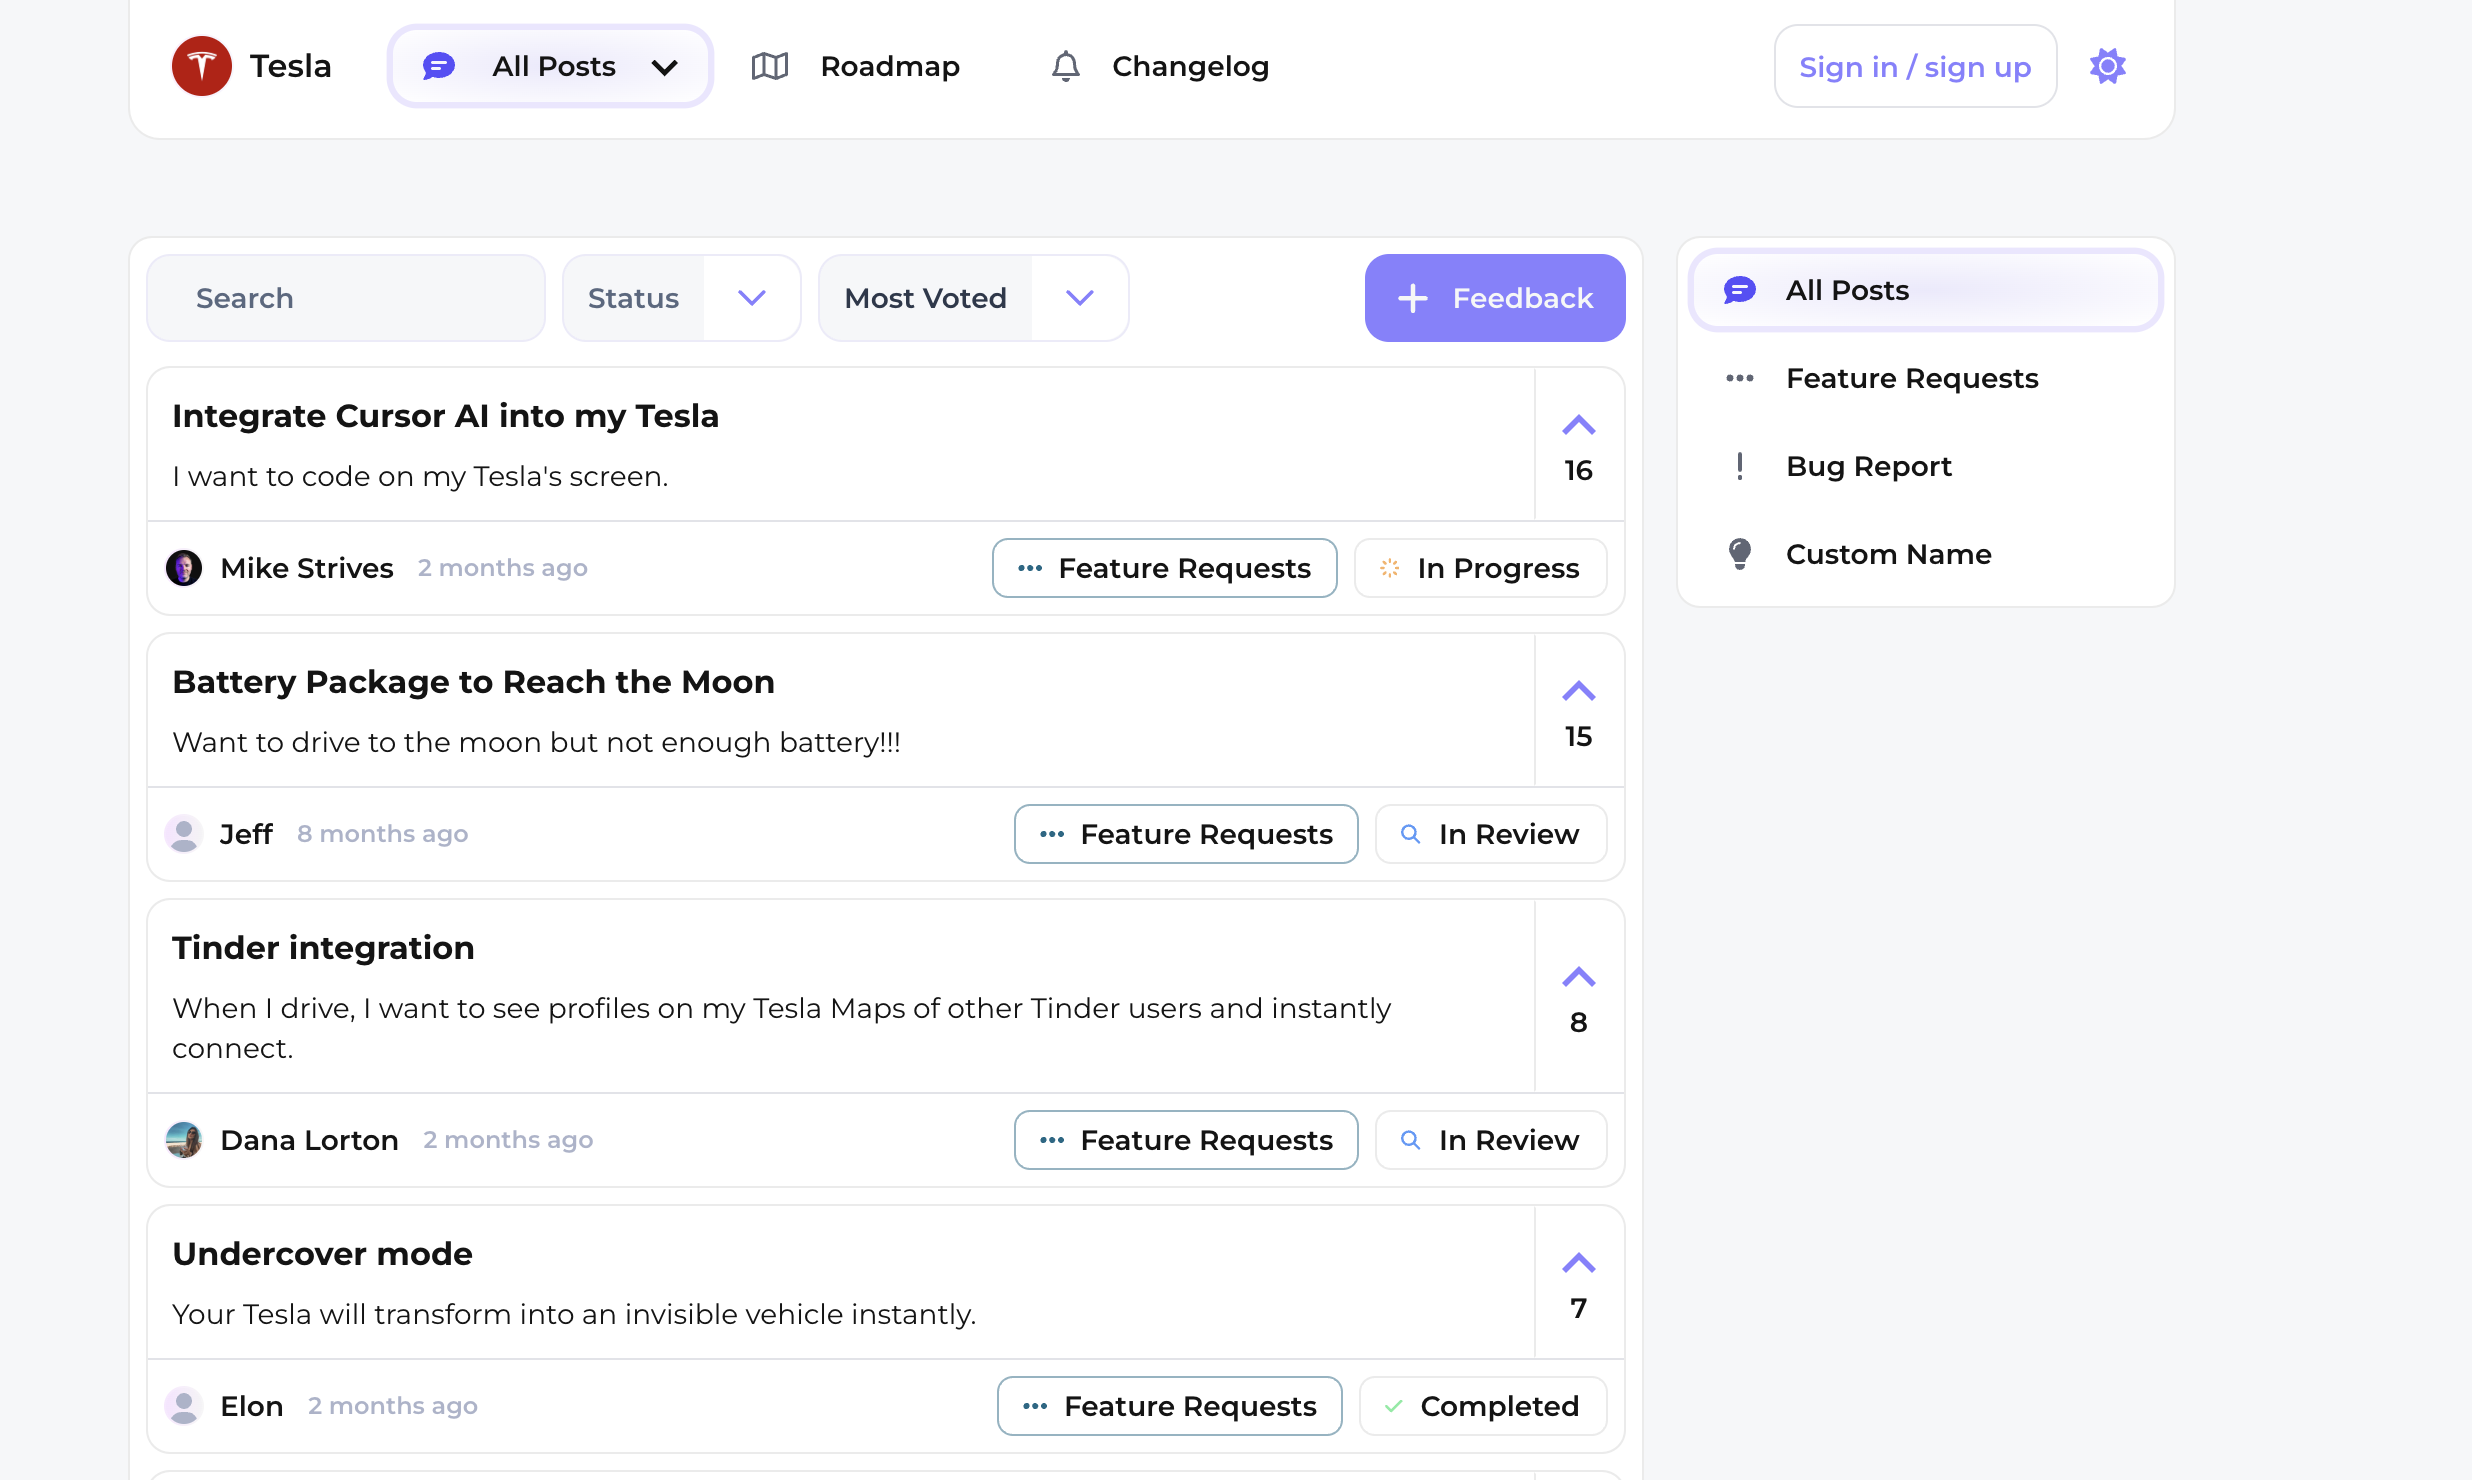Select Feature Requests in the sidebar
The image size is (2472, 1480).
pos(1926,378)
